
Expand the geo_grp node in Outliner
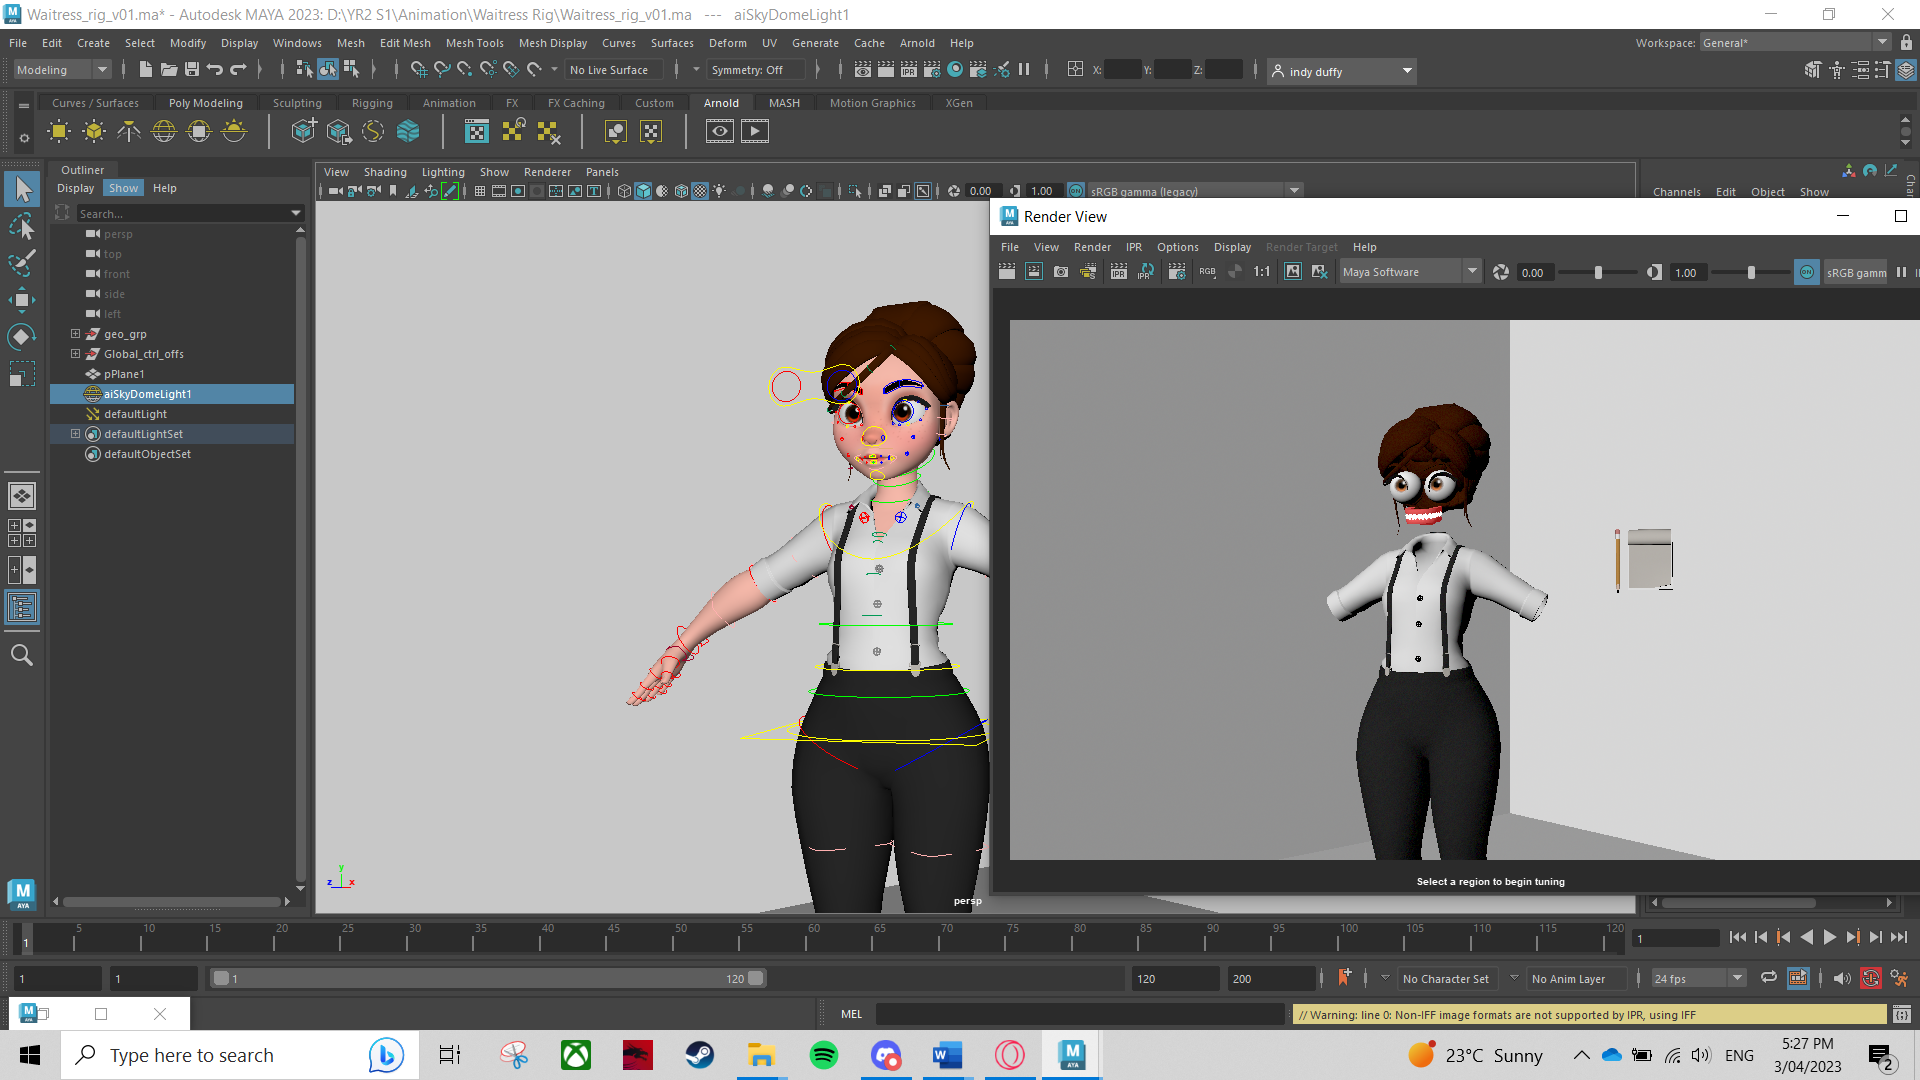(75, 333)
